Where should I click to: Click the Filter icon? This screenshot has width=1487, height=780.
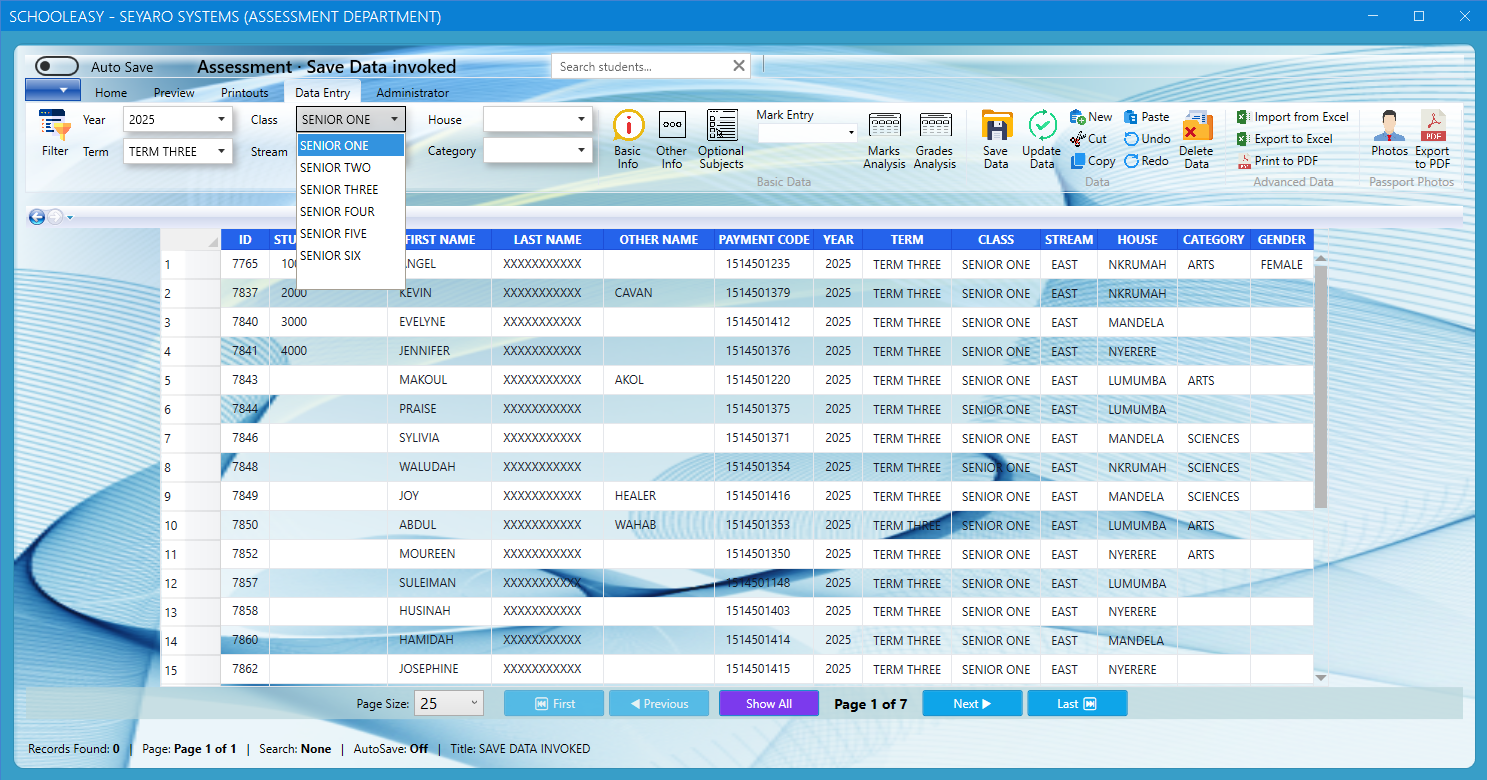54,135
